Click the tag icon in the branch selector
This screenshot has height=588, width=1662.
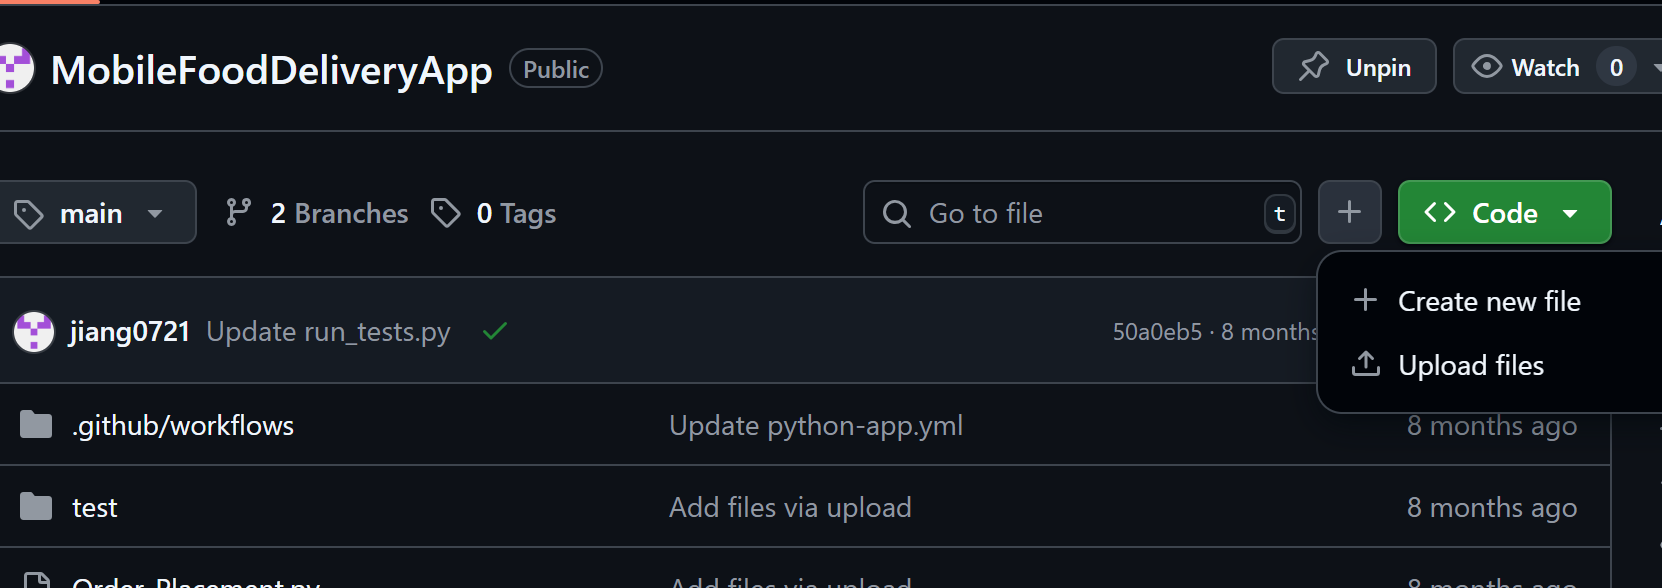pyautogui.click(x=29, y=213)
